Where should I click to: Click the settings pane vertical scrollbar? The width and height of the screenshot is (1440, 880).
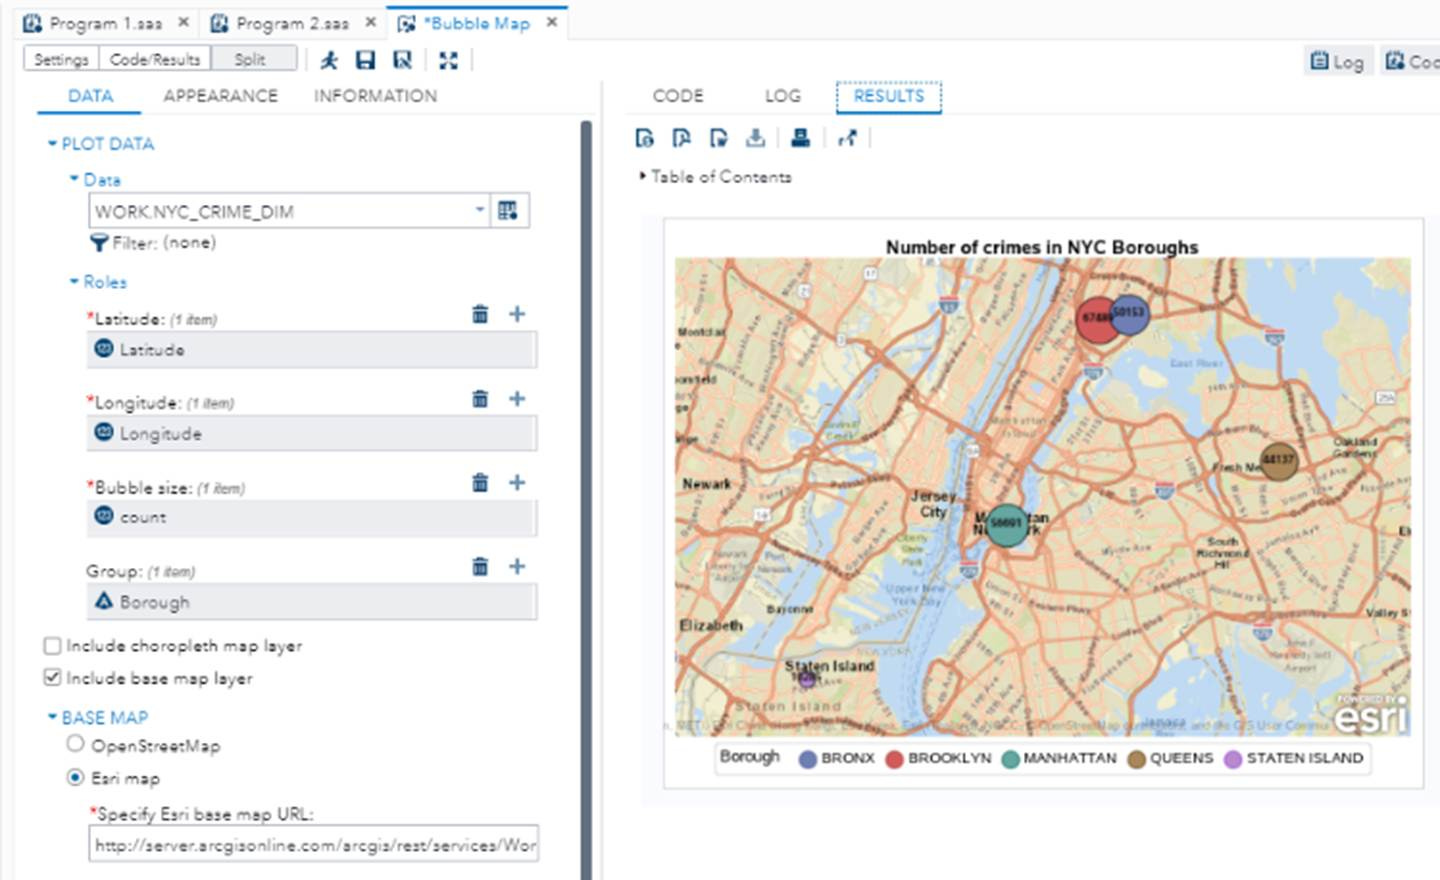[x=586, y=500]
